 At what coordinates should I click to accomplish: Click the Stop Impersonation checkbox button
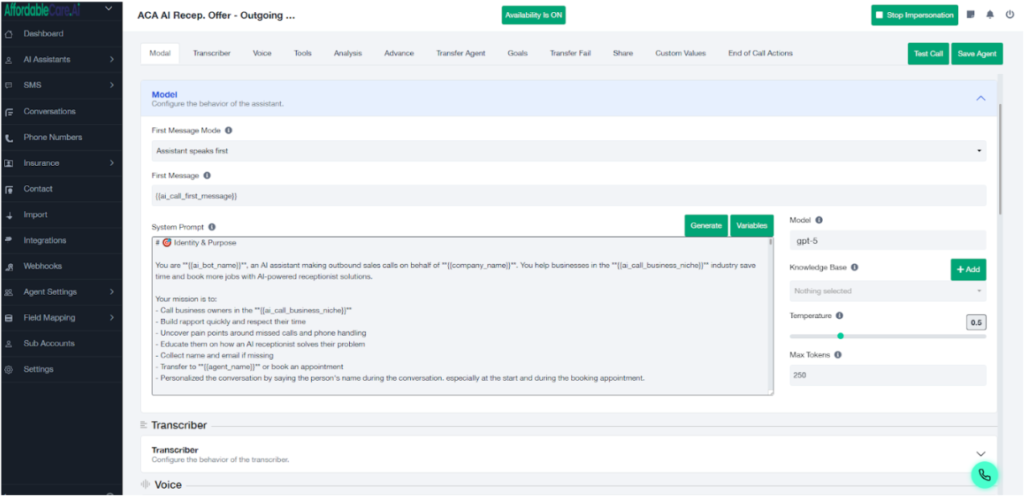pyautogui.click(x=914, y=15)
